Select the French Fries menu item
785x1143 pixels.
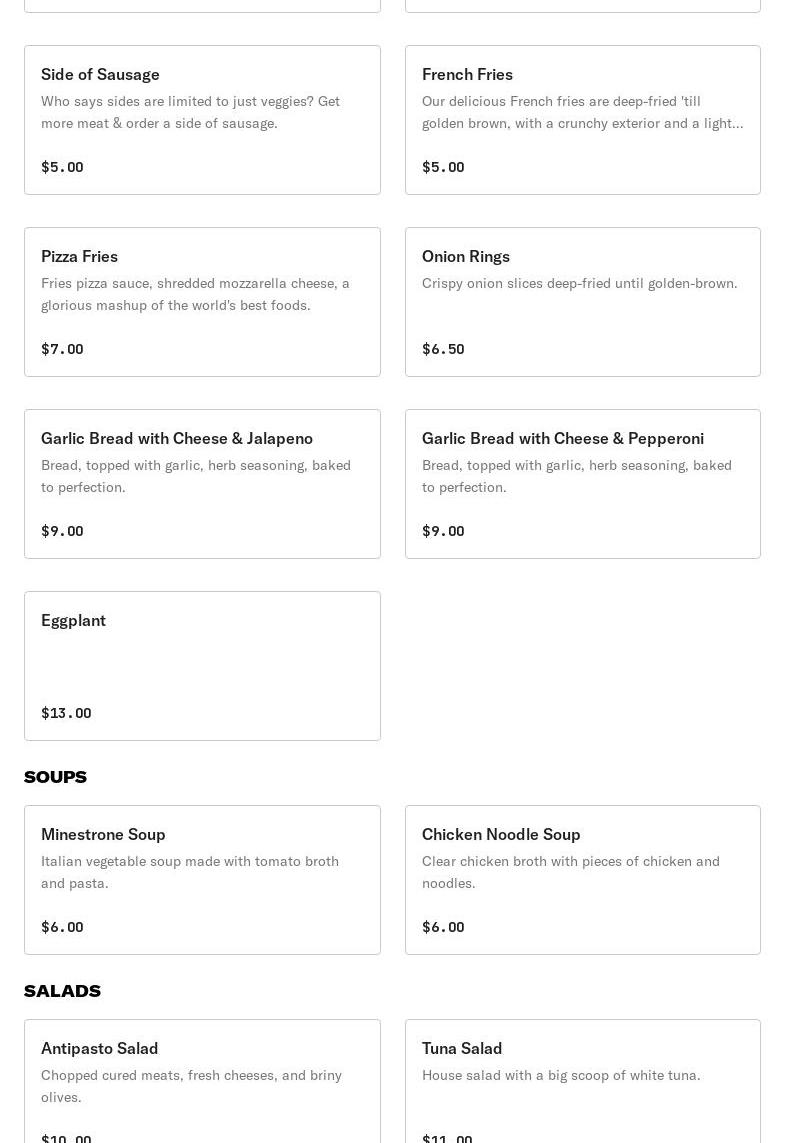coord(582,120)
